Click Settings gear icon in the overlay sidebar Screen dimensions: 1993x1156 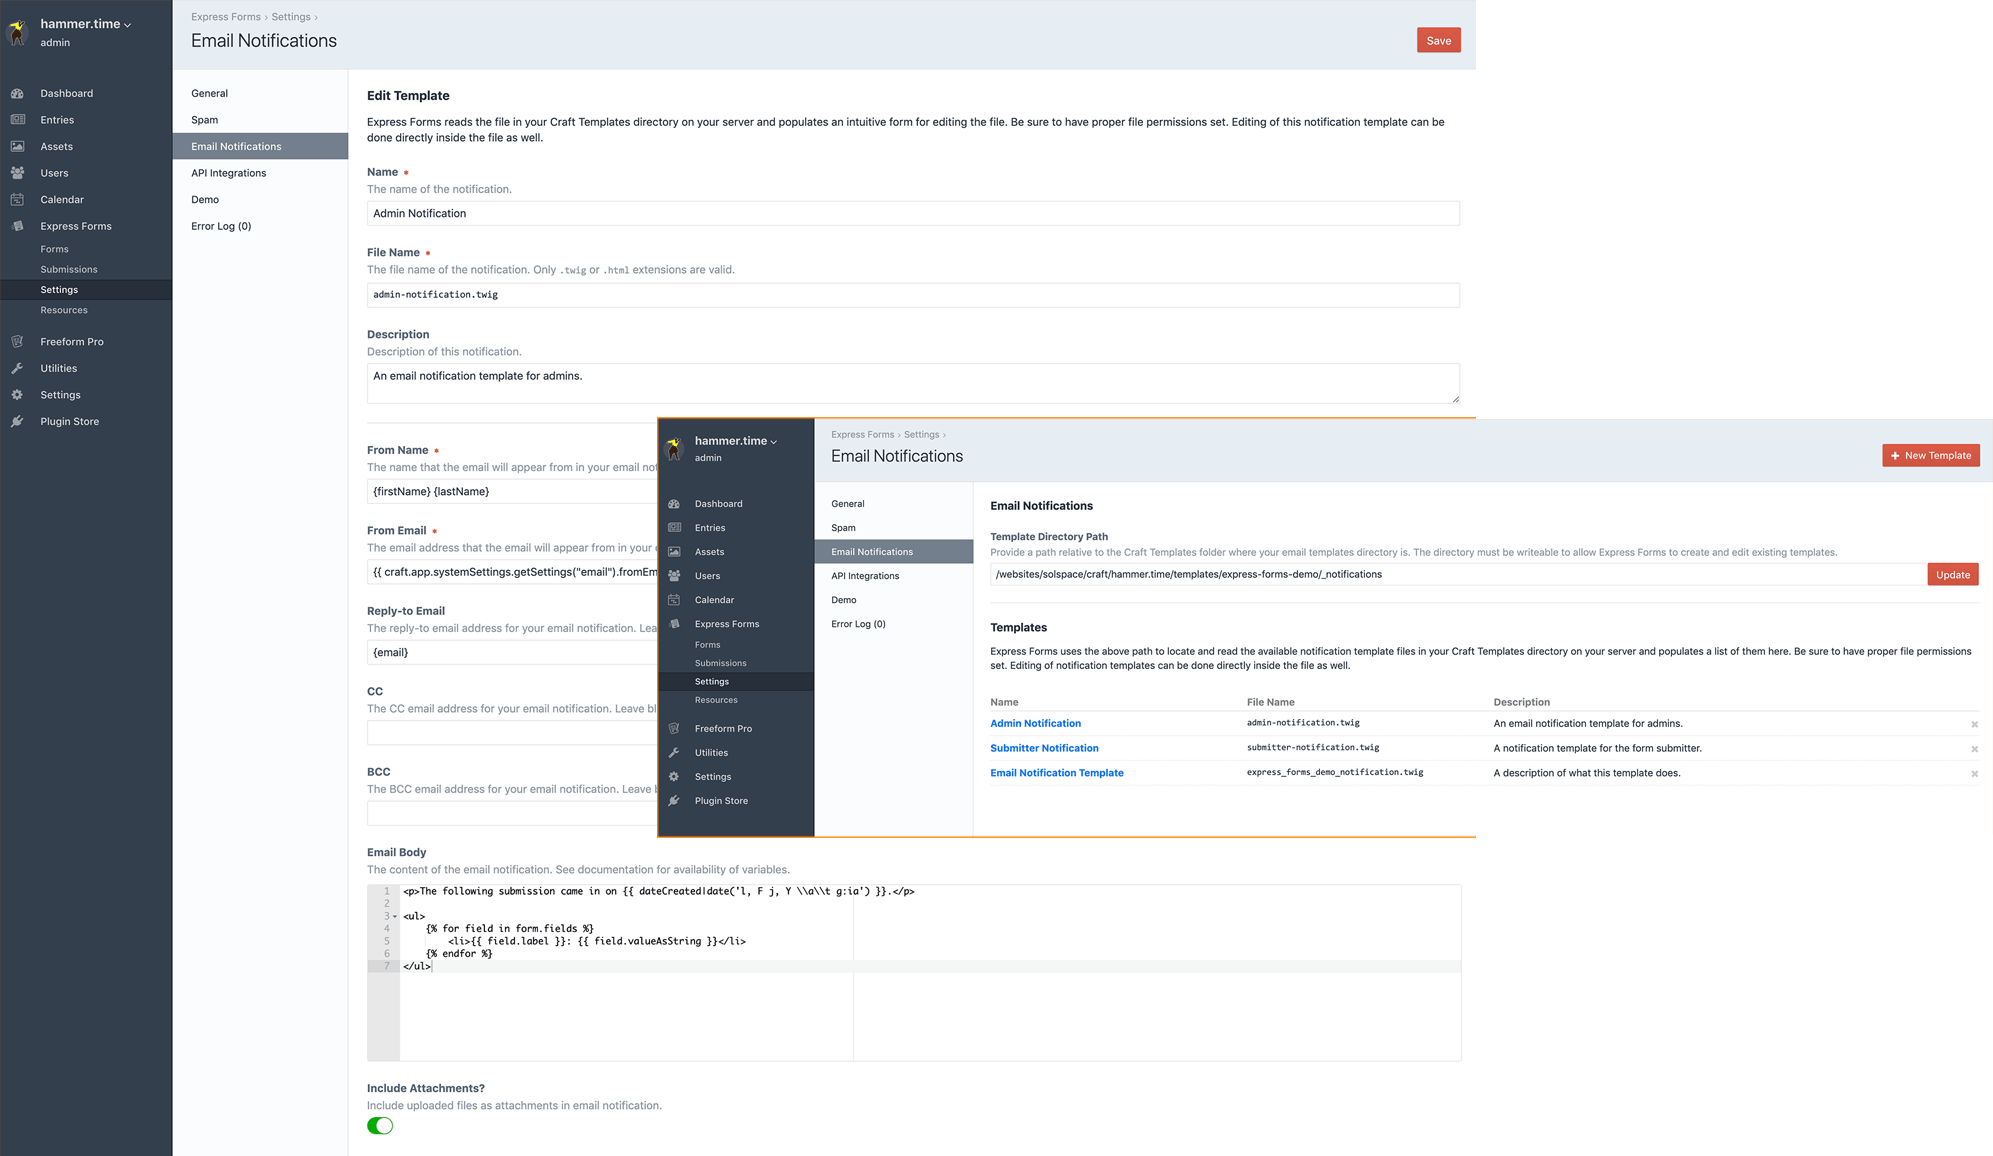click(674, 777)
